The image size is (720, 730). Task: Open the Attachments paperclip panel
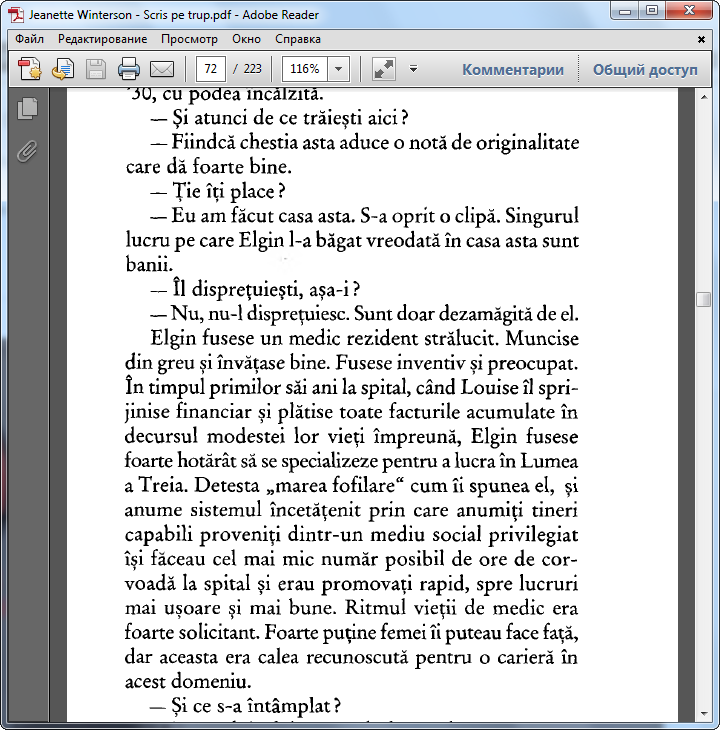27,151
